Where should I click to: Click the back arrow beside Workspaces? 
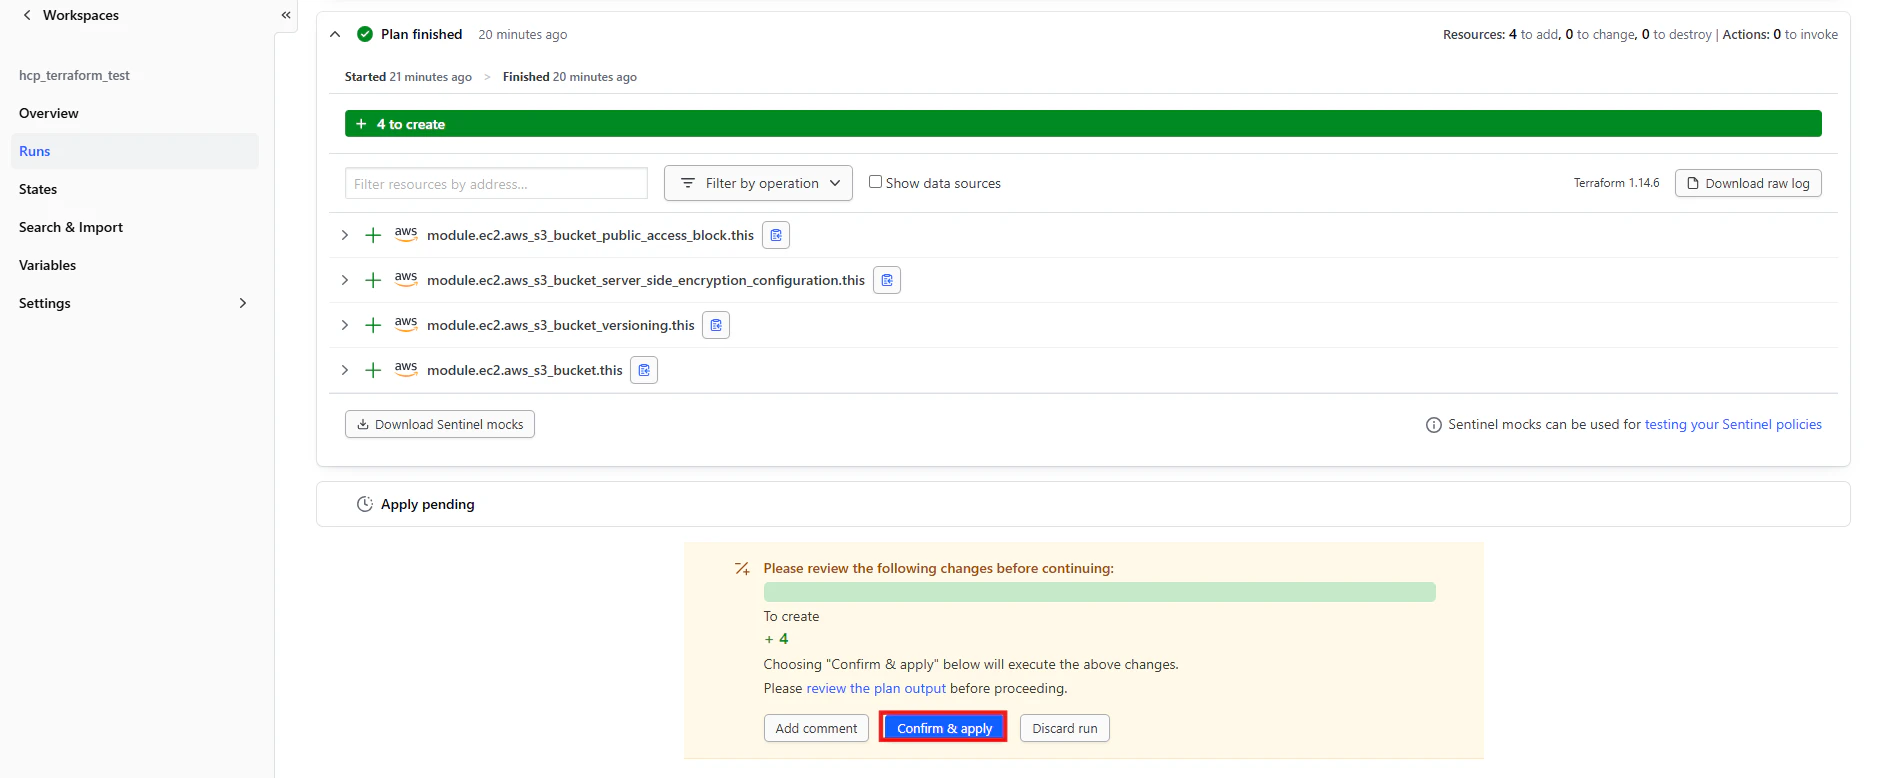click(x=27, y=15)
